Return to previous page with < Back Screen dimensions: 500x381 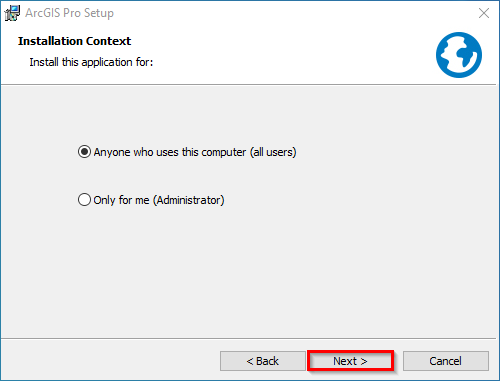(x=263, y=361)
